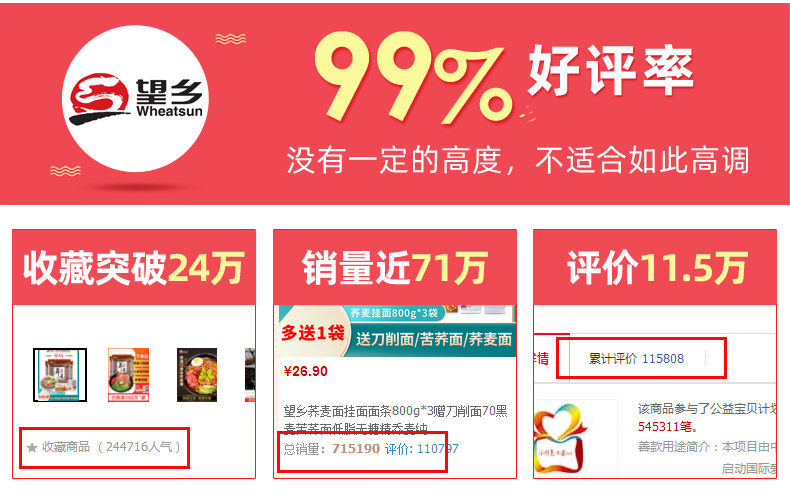The width and height of the screenshot is (790, 501).
Task: Click the partially visible fourth product thumbnail
Action: (x=250, y=374)
